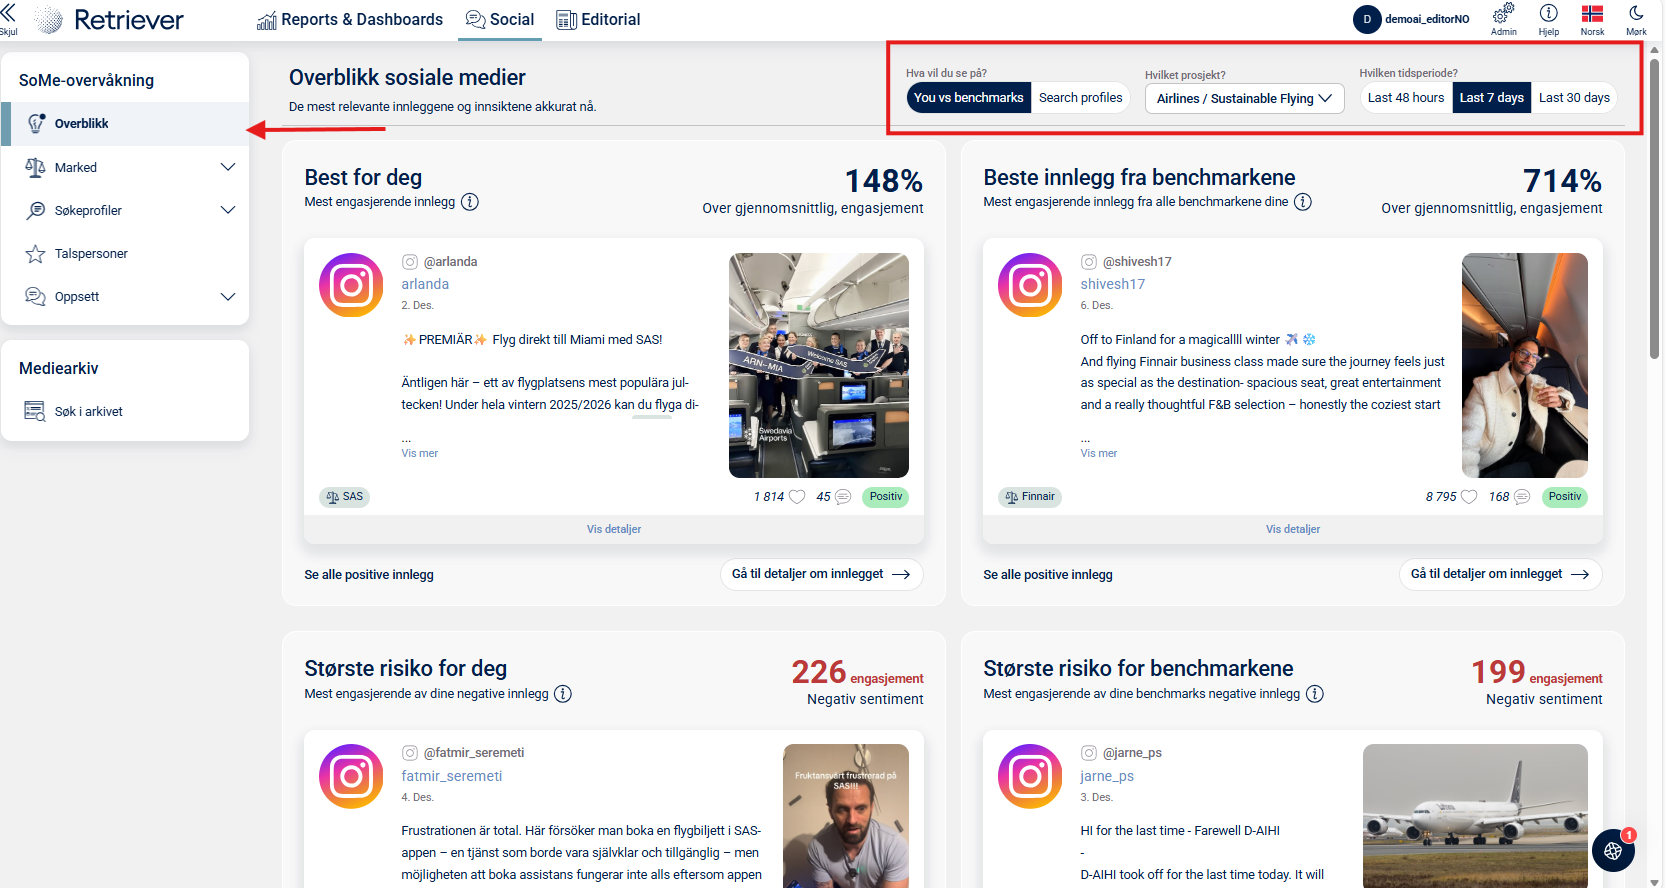Open Vis detaljer link on shivesh17 post

tap(1292, 529)
